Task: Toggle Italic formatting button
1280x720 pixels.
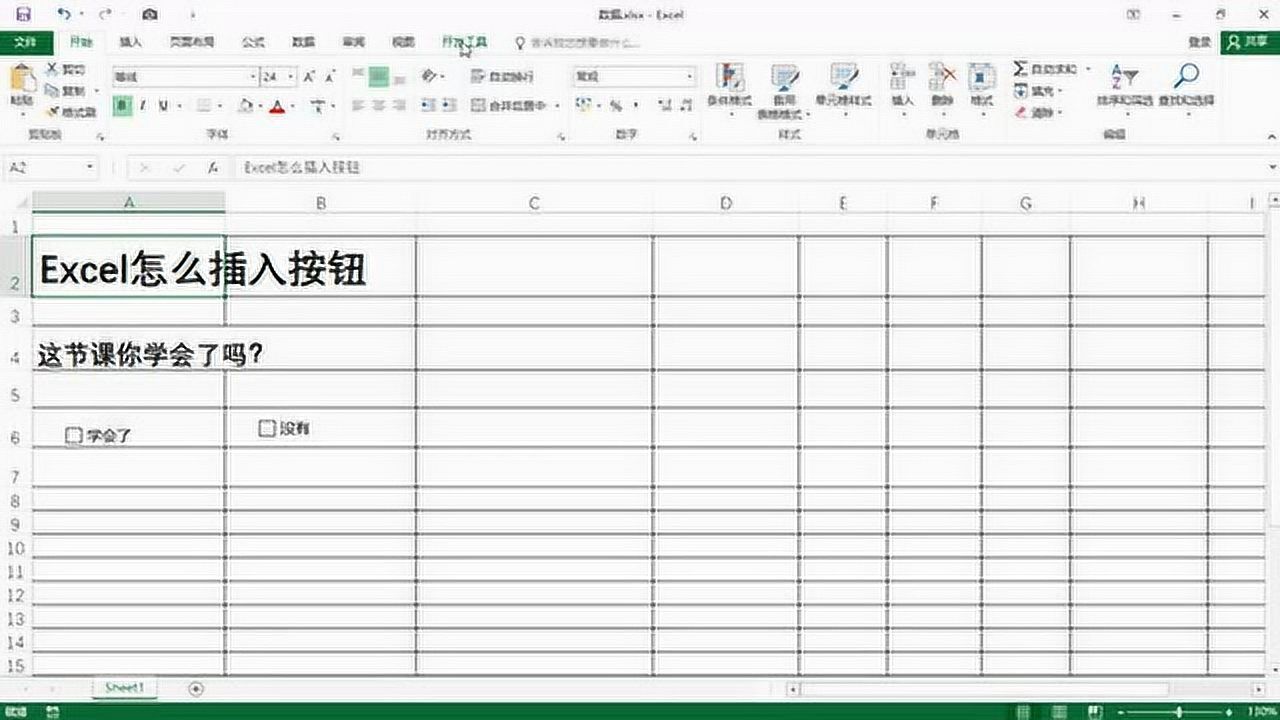Action: coord(143,105)
